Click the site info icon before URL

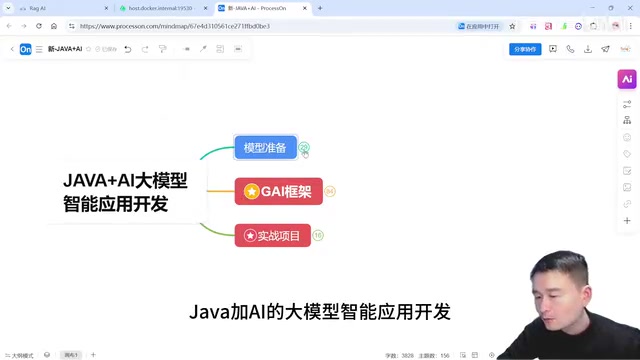[x=72, y=26]
